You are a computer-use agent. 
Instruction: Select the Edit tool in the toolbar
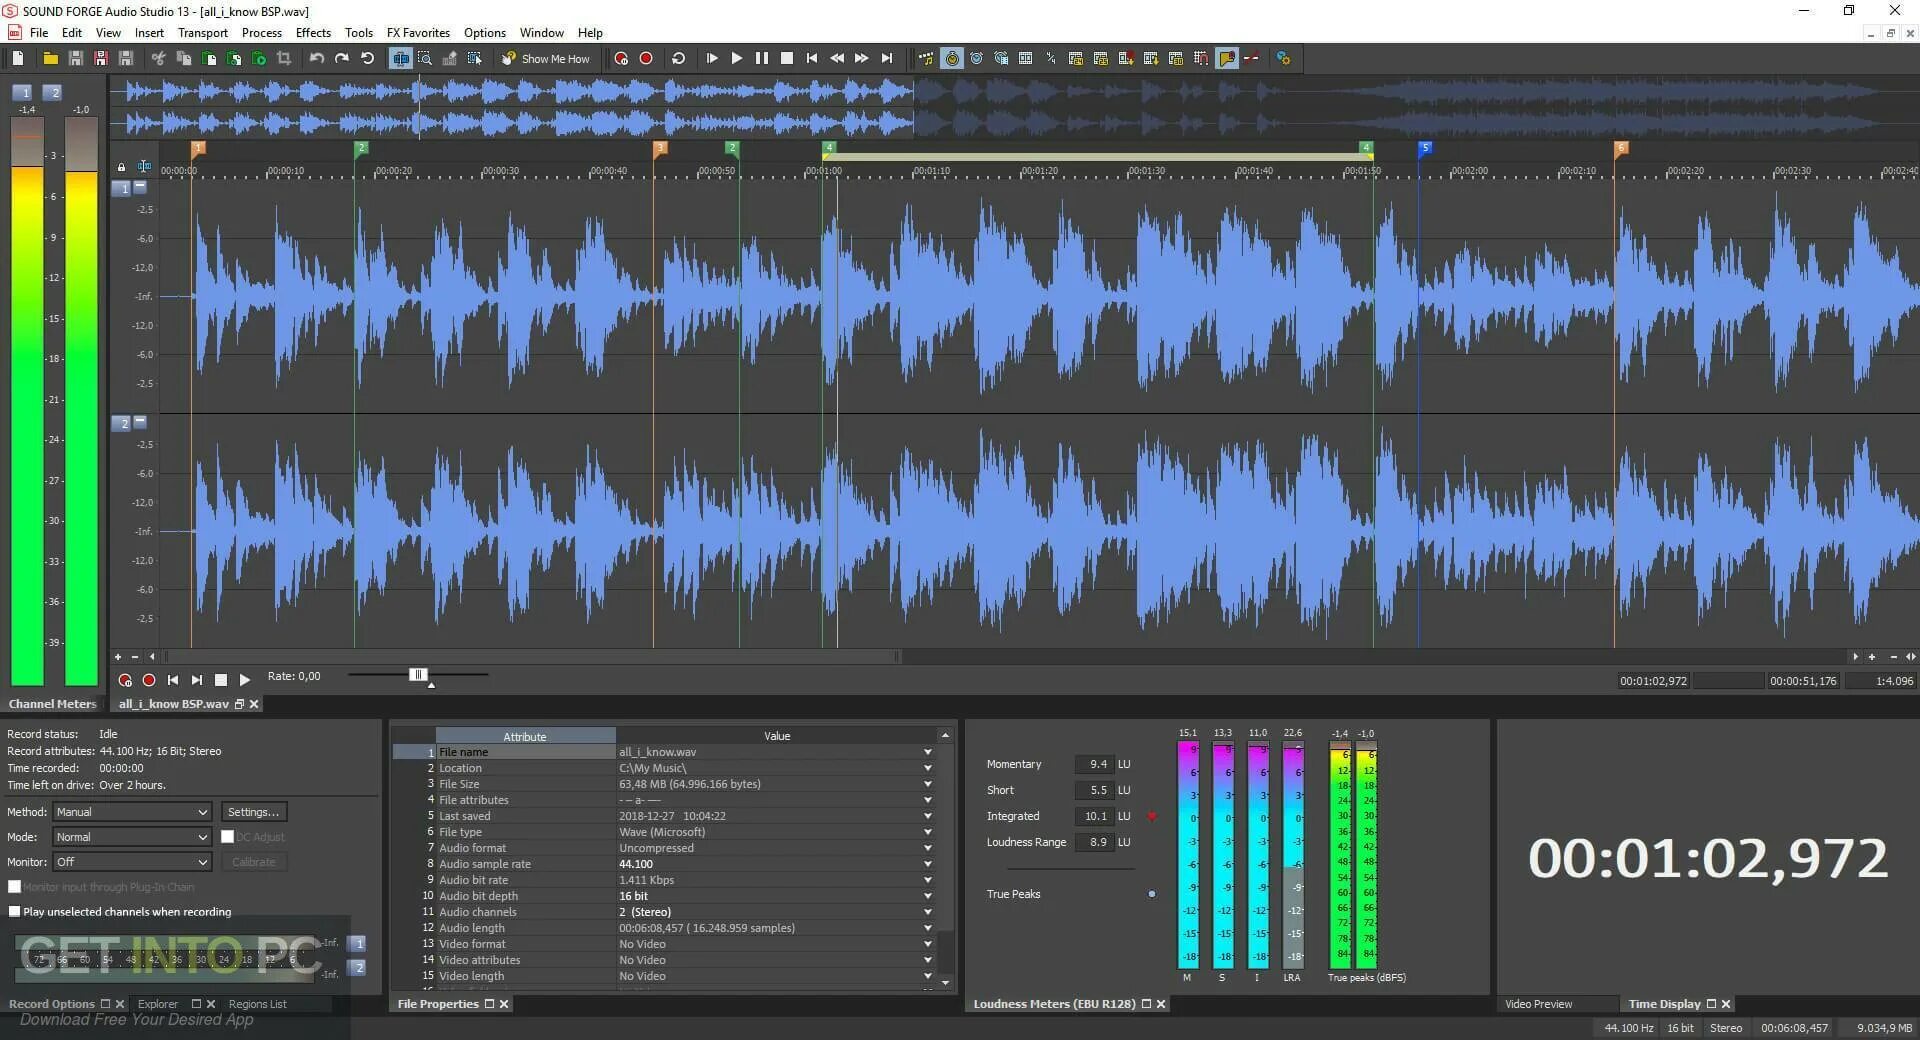tap(400, 58)
